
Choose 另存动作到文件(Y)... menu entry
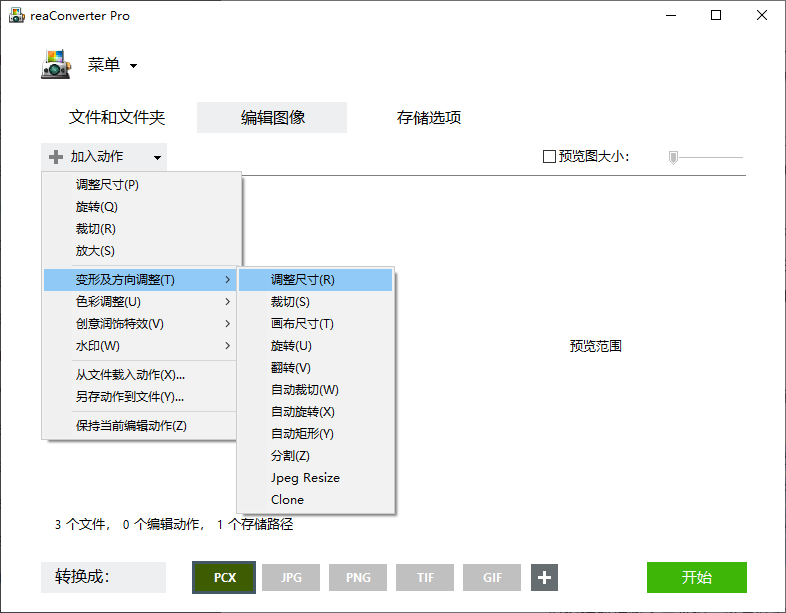pyautogui.click(x=140, y=397)
